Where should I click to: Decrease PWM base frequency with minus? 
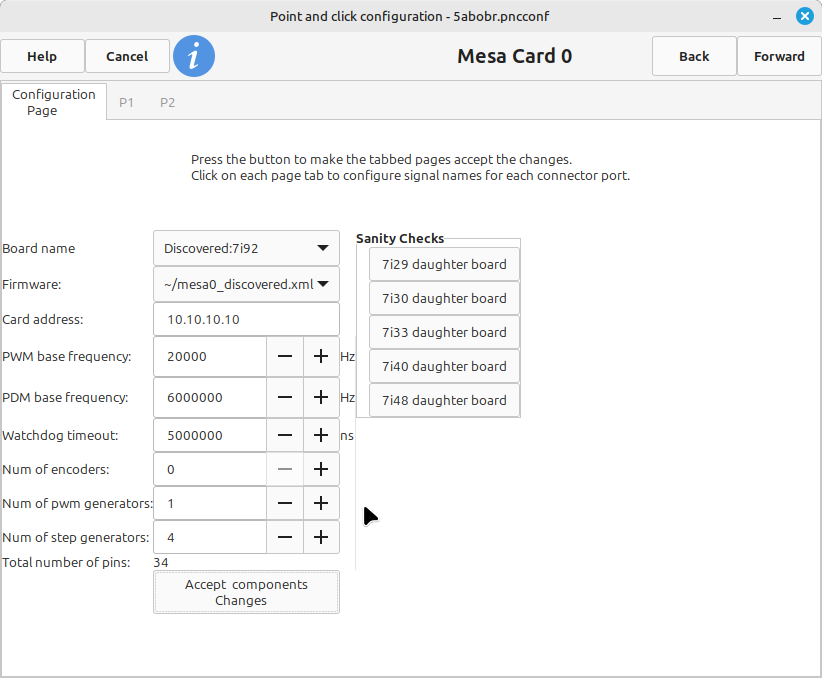pyautogui.click(x=285, y=356)
